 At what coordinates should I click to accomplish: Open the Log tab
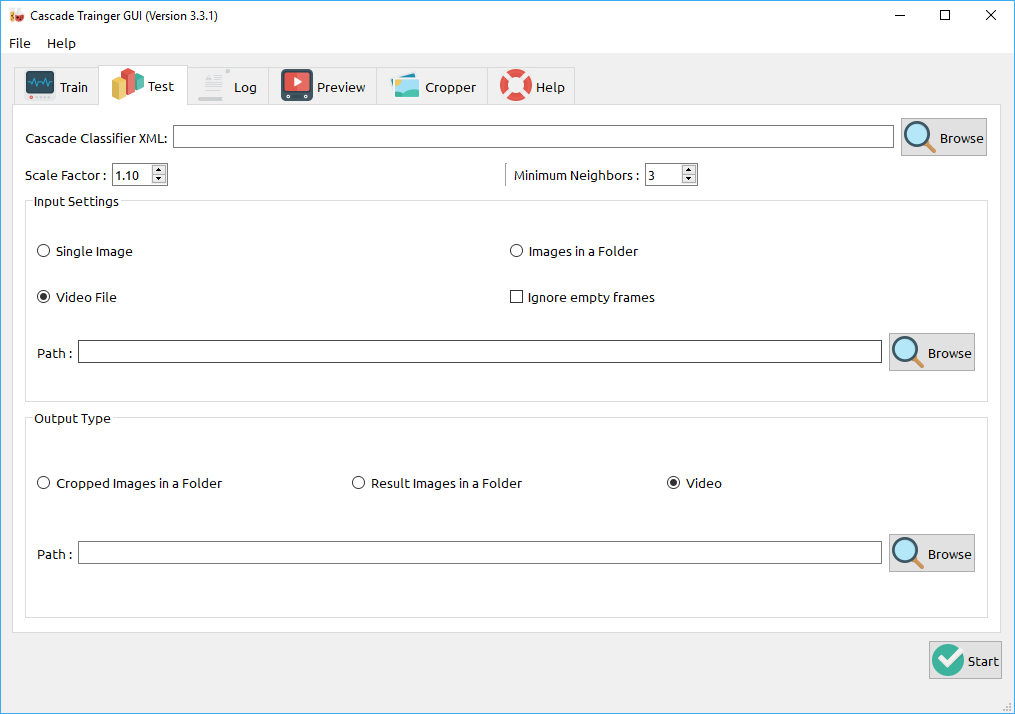(228, 86)
